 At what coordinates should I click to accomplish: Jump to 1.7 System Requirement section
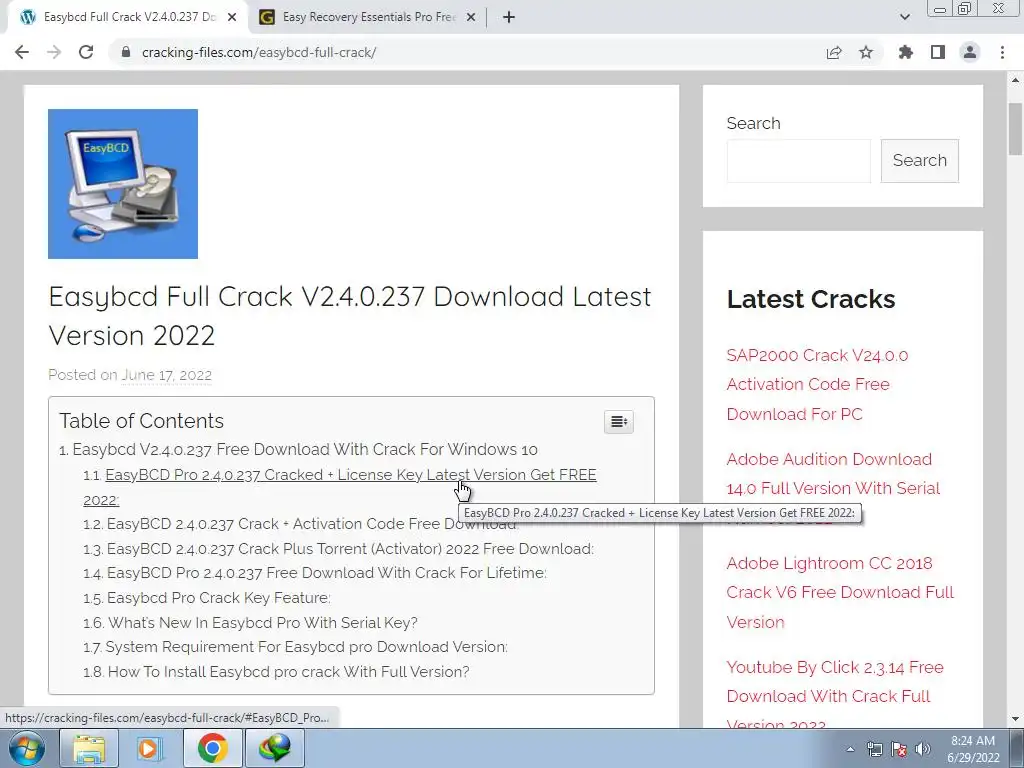pyautogui.click(x=306, y=647)
